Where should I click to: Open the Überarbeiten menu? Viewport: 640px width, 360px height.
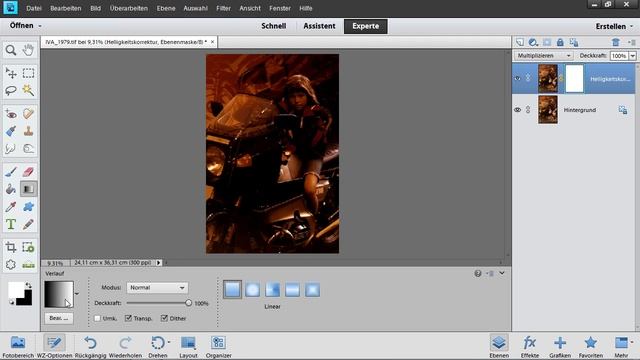coord(129,8)
